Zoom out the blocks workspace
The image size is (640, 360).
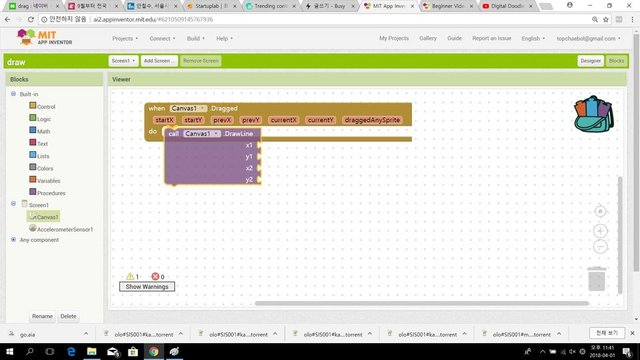[600, 247]
